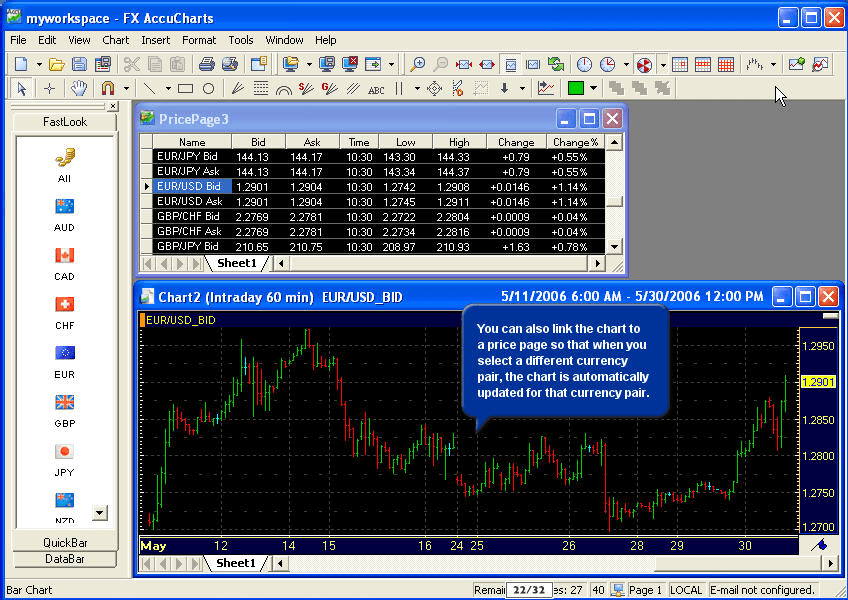Select the EUR/USD Bid row name cell
The image size is (848, 600).
click(x=191, y=186)
